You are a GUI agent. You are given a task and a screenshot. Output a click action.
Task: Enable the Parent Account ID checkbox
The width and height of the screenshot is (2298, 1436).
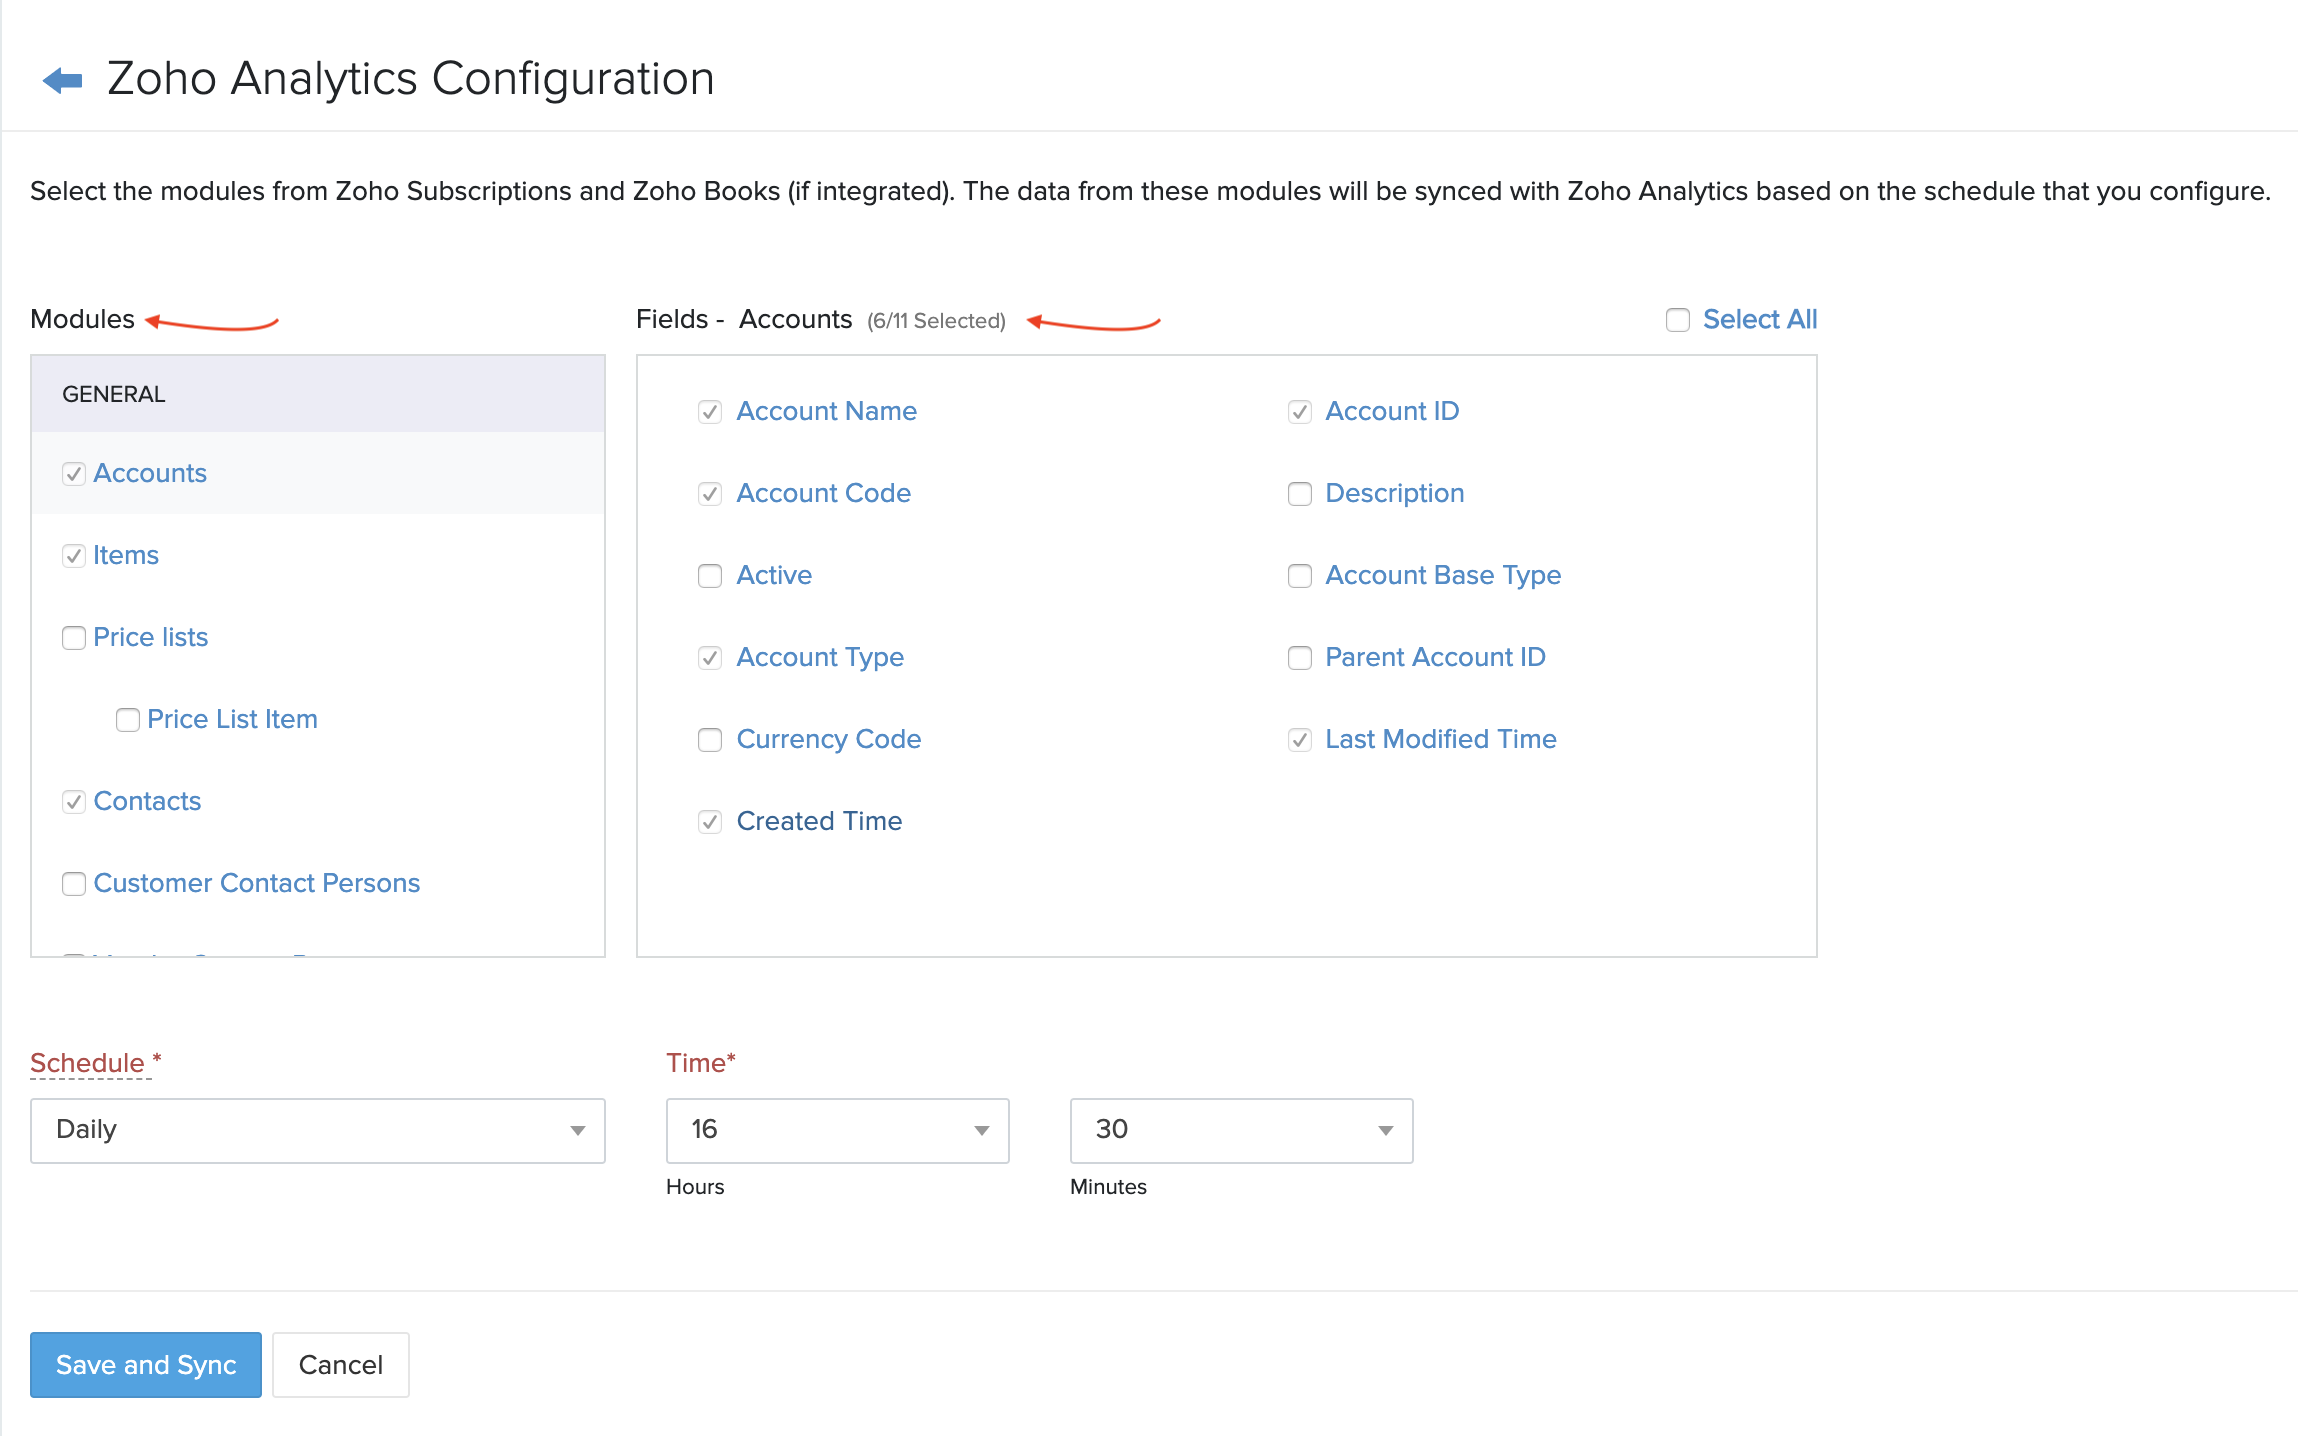tap(1299, 658)
